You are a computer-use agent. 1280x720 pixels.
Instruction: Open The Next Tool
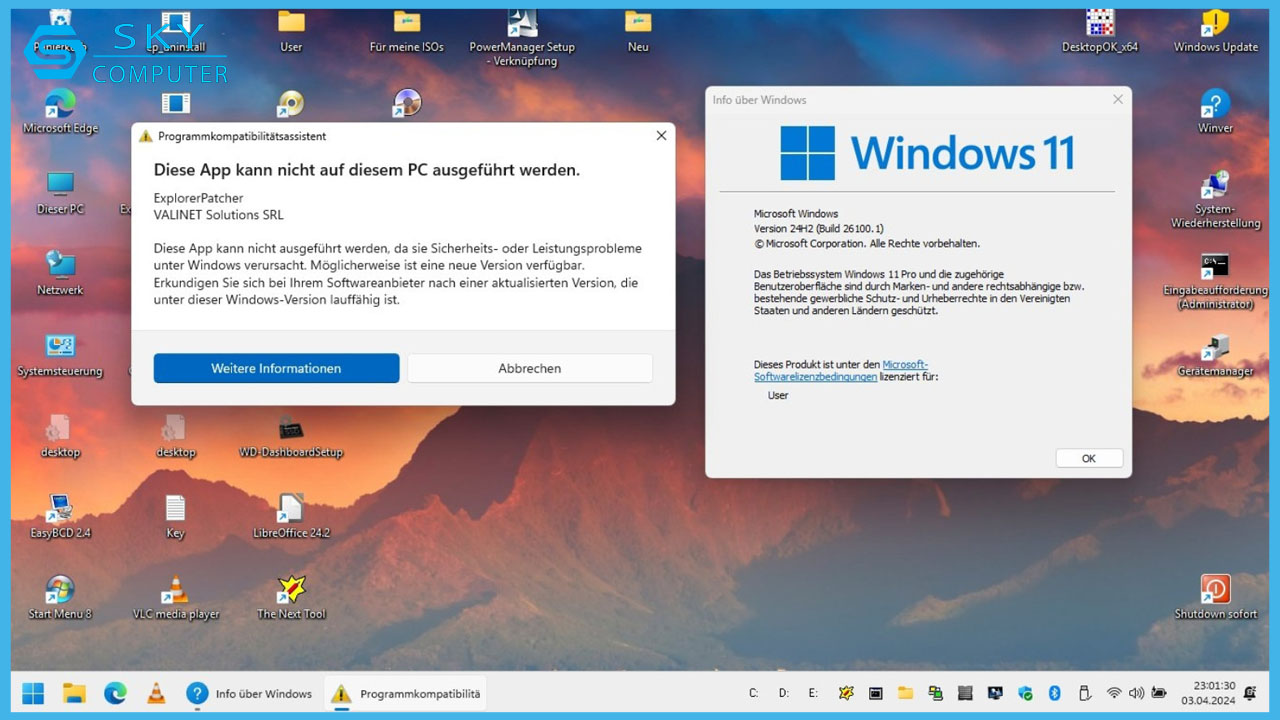tap(291, 590)
